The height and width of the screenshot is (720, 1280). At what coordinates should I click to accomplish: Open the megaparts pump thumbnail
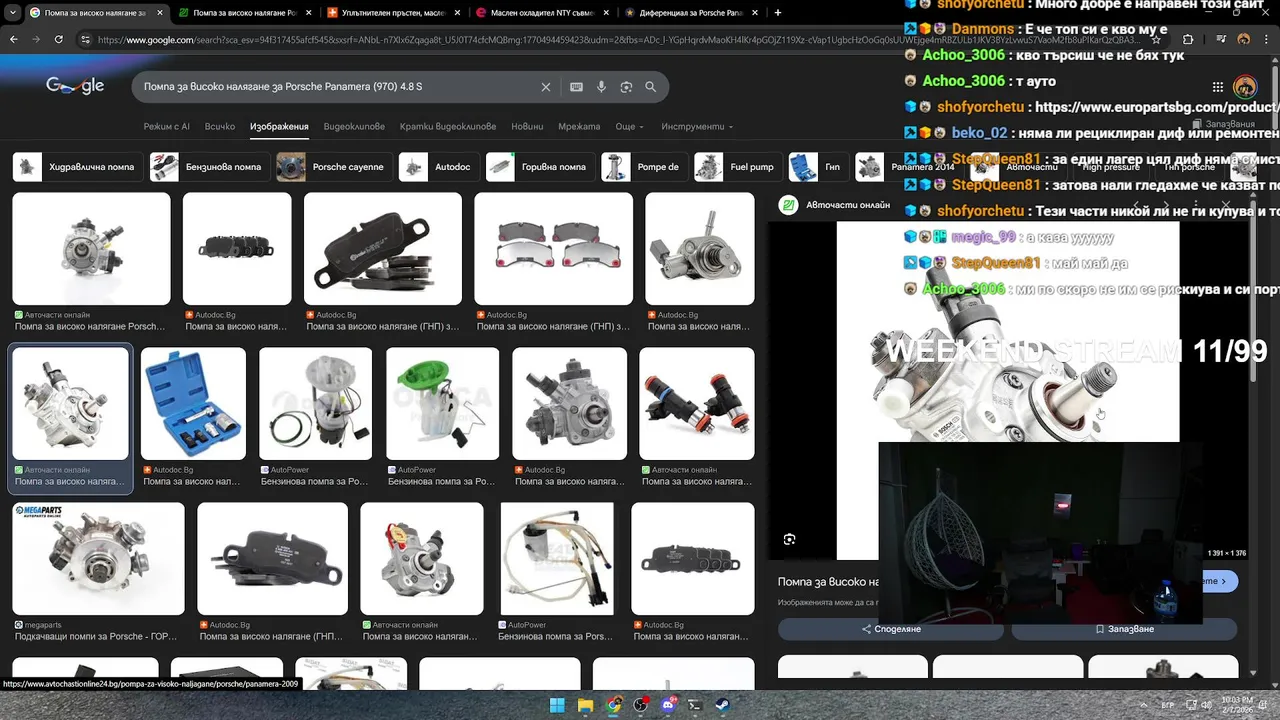pyautogui.click(x=98, y=558)
